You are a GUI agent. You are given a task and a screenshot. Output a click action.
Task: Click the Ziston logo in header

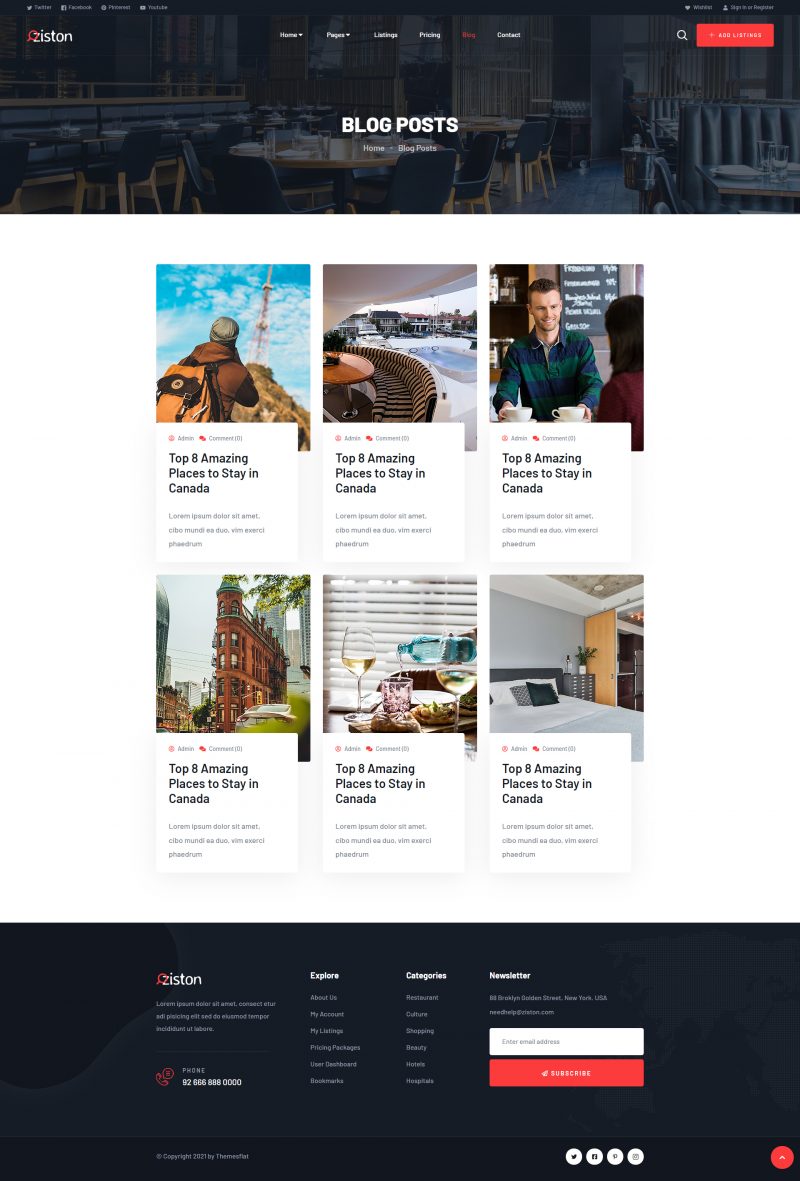point(50,36)
